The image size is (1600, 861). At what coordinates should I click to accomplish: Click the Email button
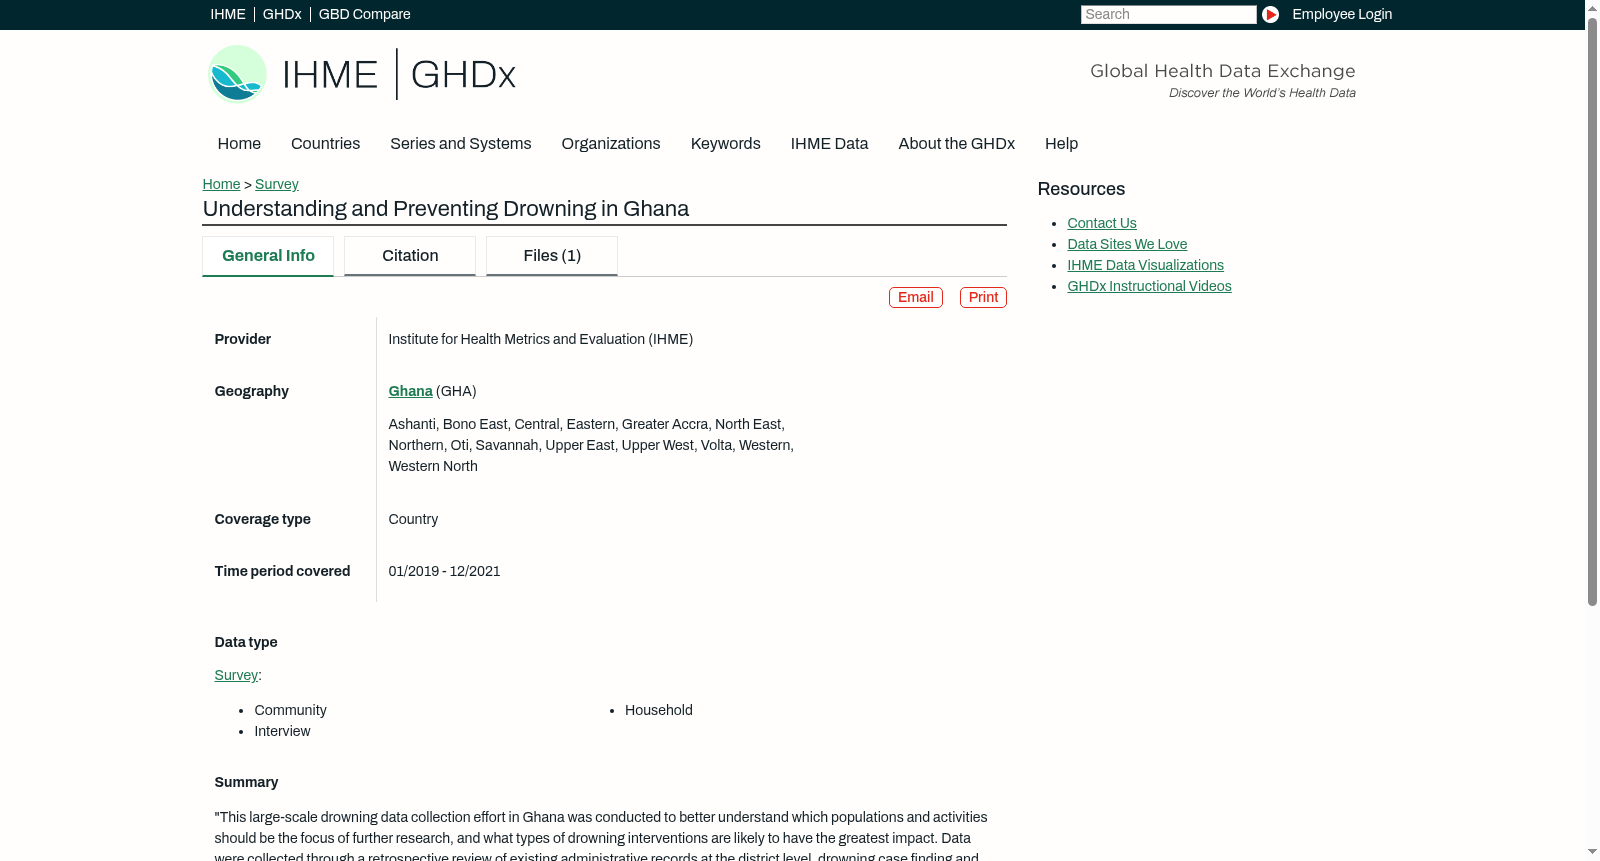(916, 297)
